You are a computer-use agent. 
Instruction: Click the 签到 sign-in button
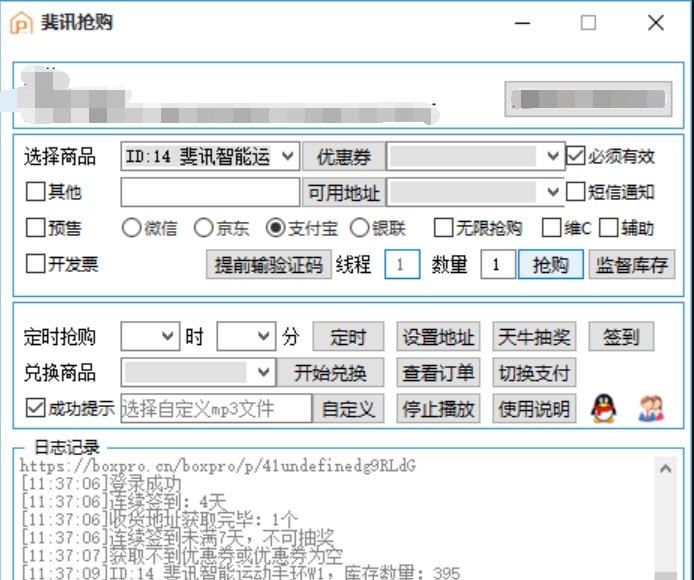click(x=621, y=337)
